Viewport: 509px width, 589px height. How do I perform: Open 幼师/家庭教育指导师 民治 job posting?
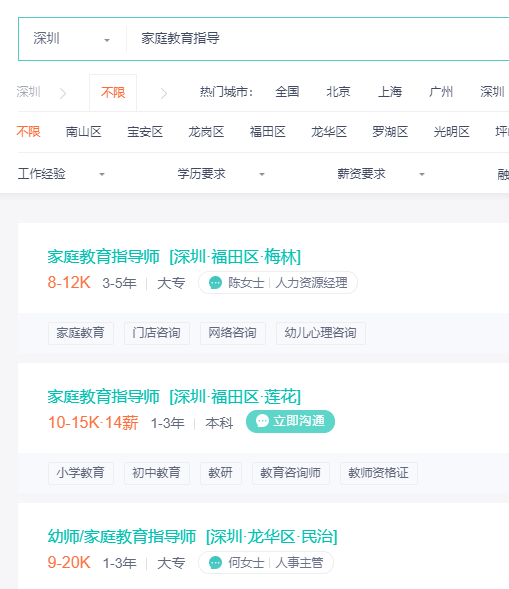click(x=192, y=537)
